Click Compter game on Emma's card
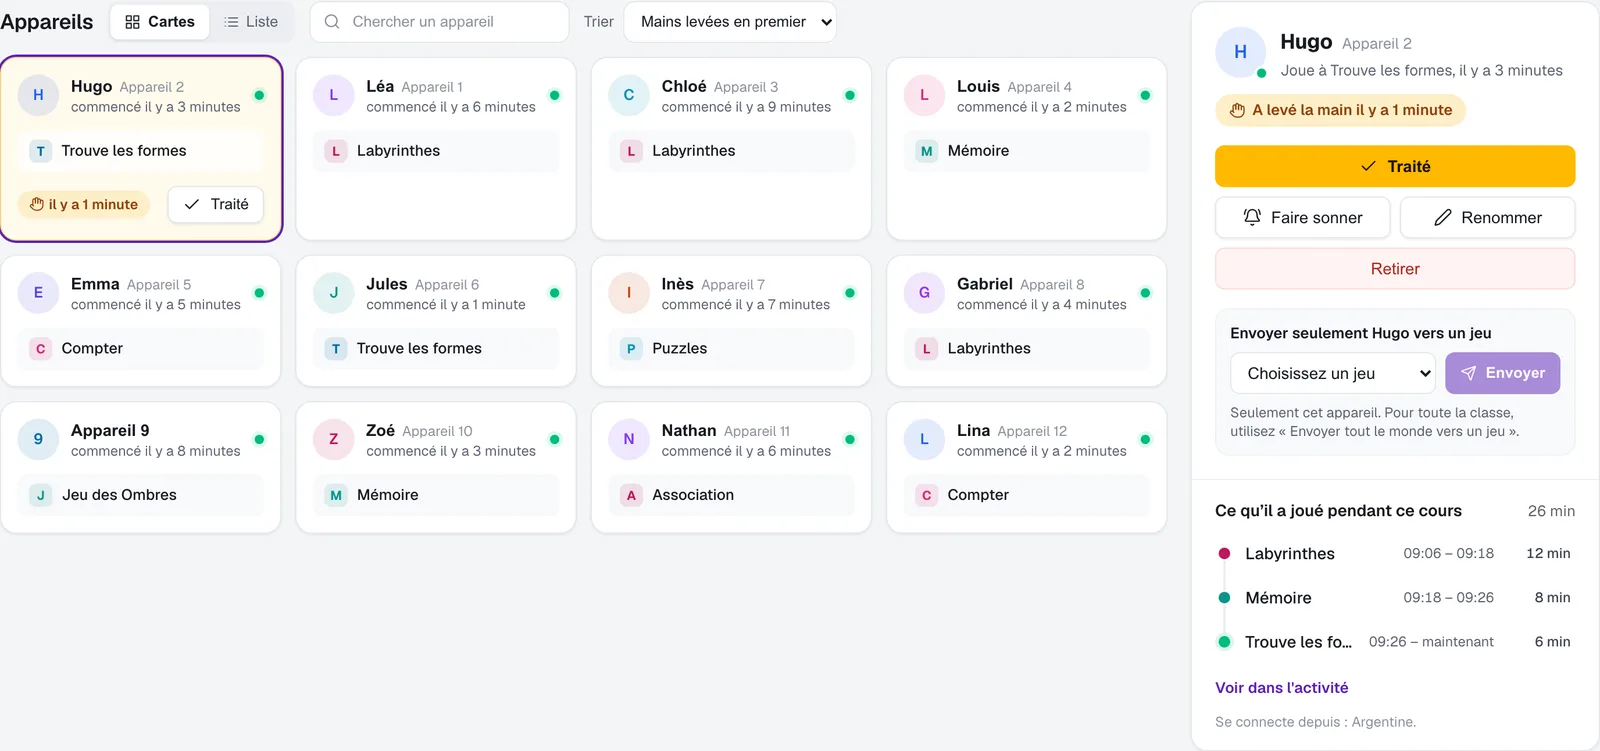The image size is (1600, 751). 141,348
